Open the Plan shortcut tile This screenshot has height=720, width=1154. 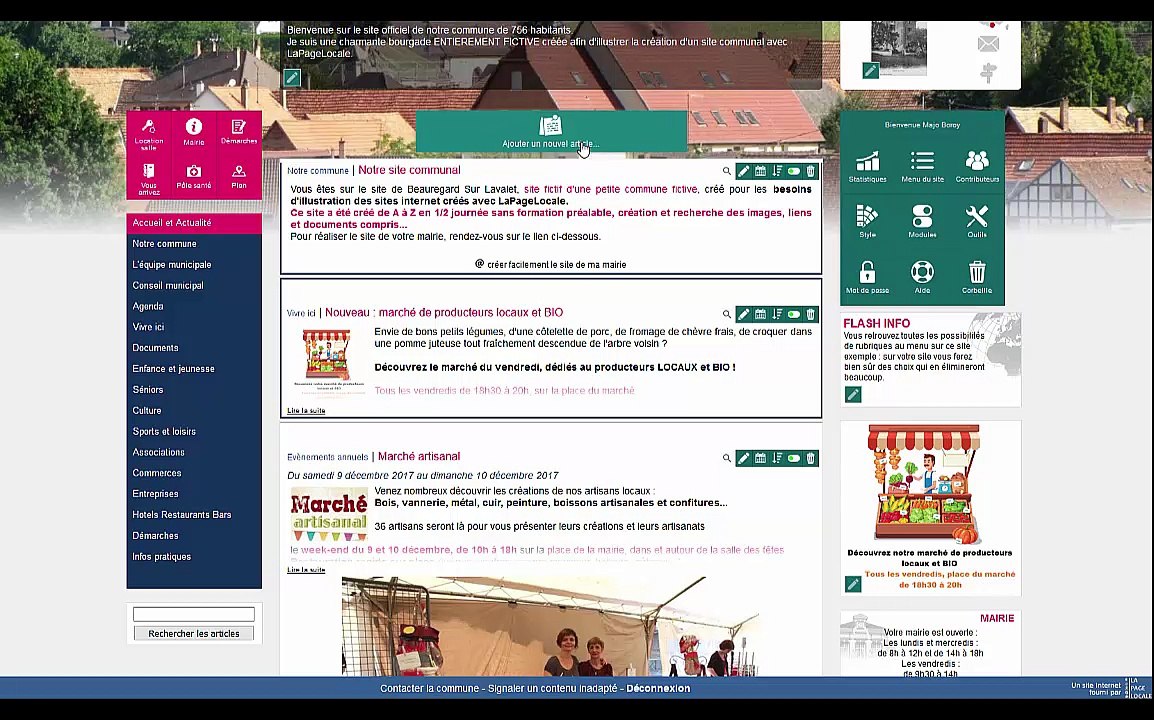[238, 177]
